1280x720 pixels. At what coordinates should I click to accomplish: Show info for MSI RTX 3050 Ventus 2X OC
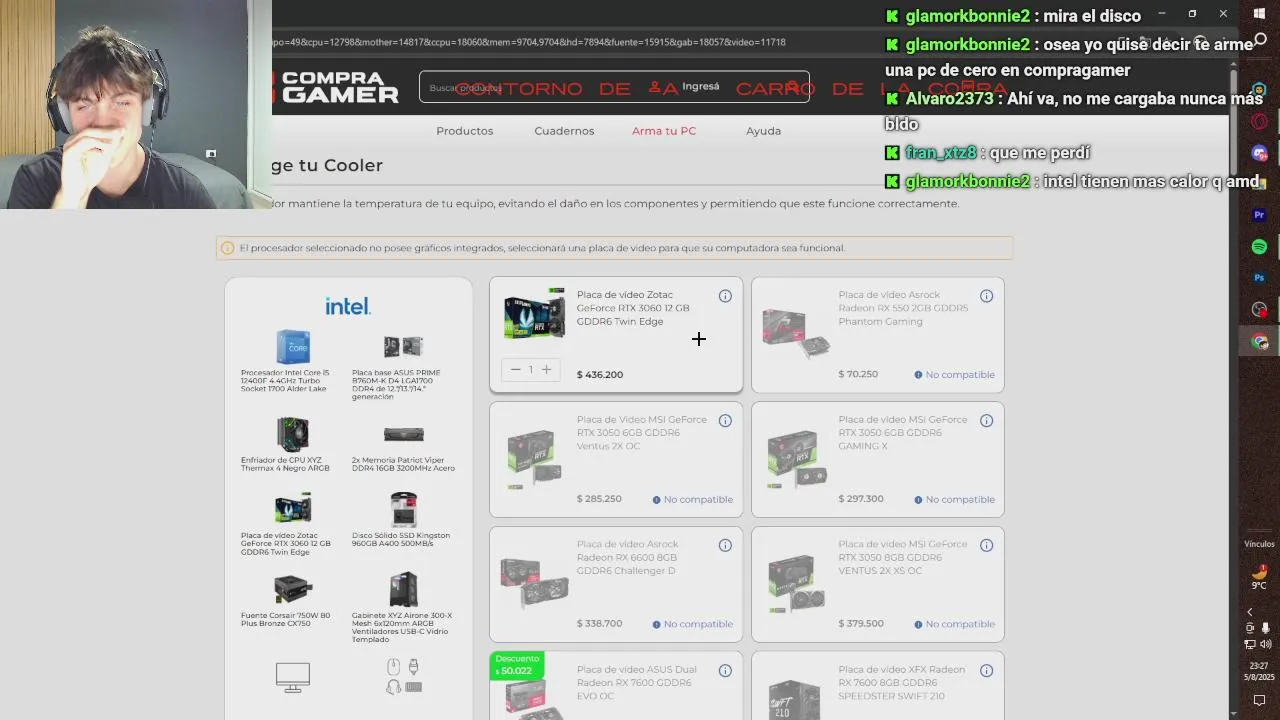pos(725,421)
